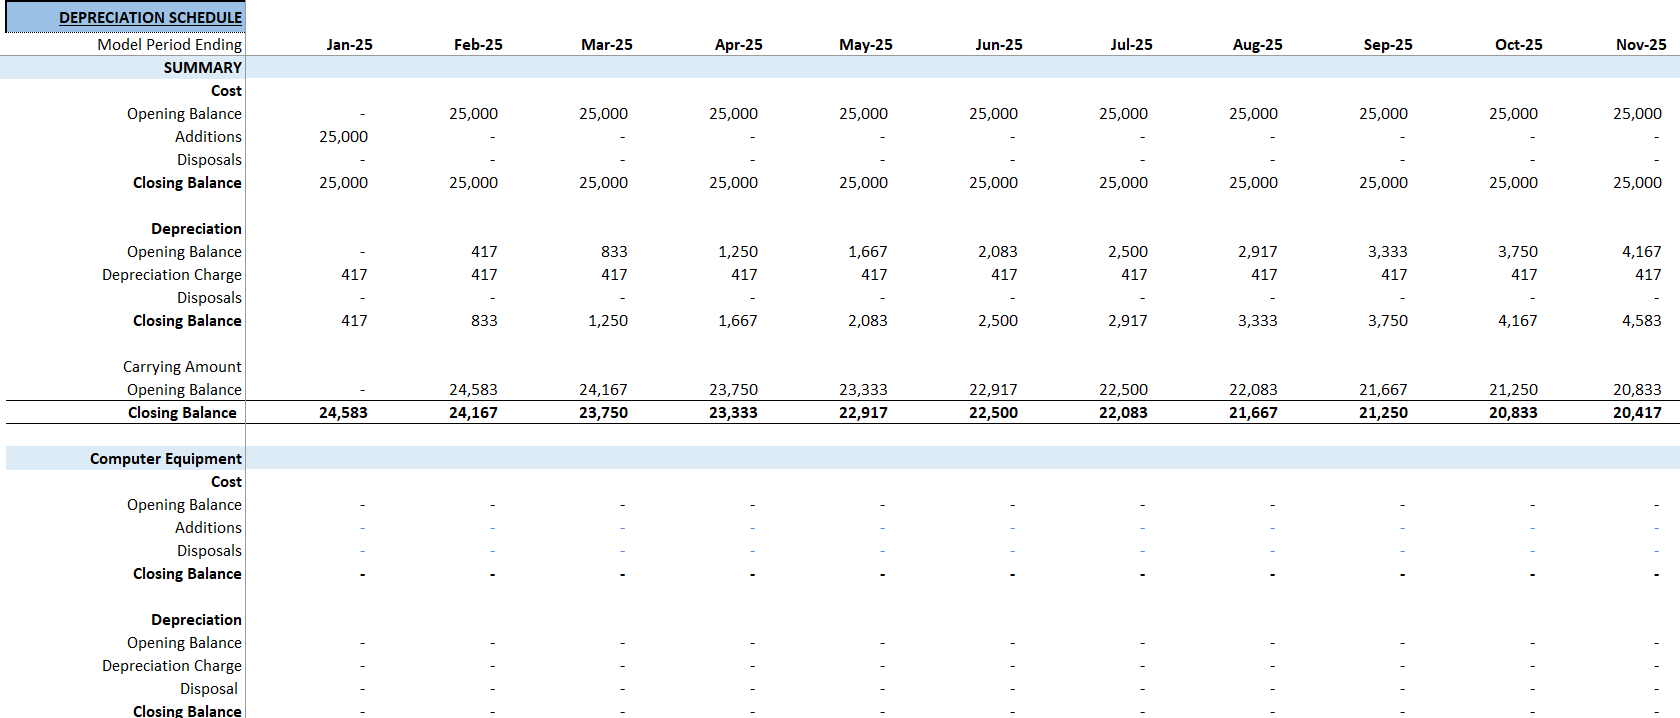Select Mar-25 Depreciation Opening Balance 833
The width and height of the screenshot is (1680, 718).
[614, 252]
